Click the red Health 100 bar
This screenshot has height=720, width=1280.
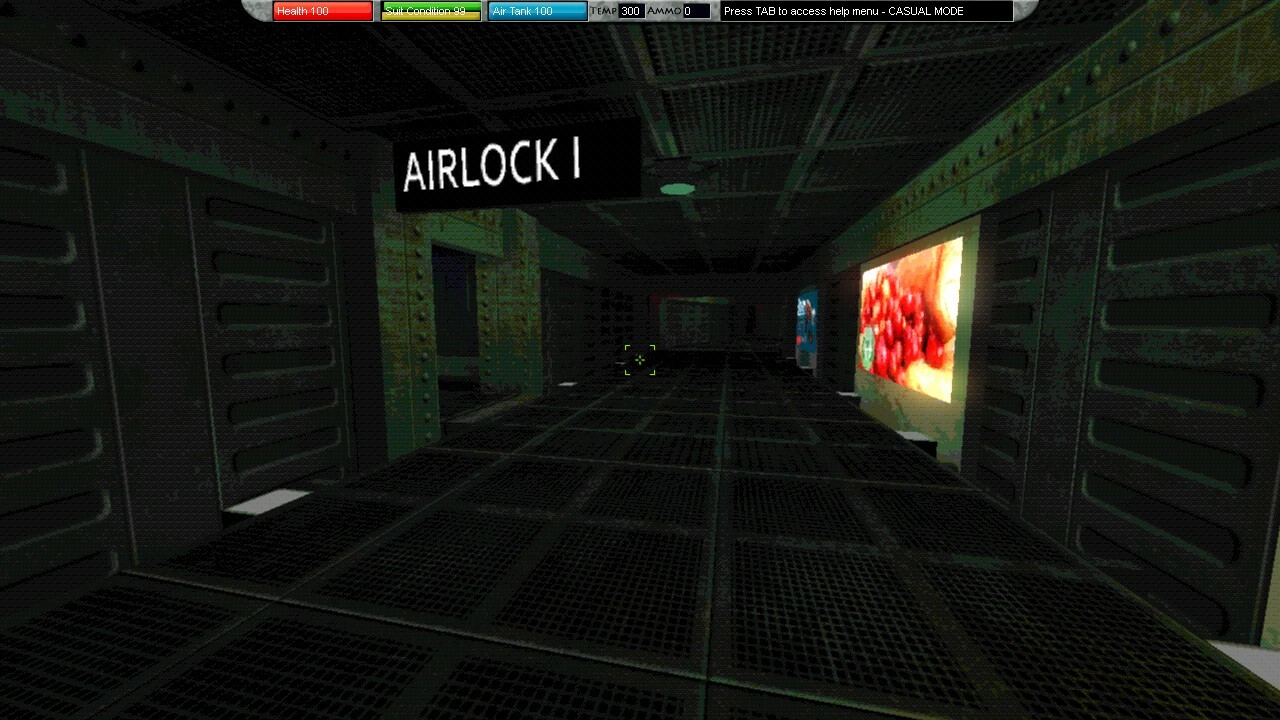click(323, 11)
